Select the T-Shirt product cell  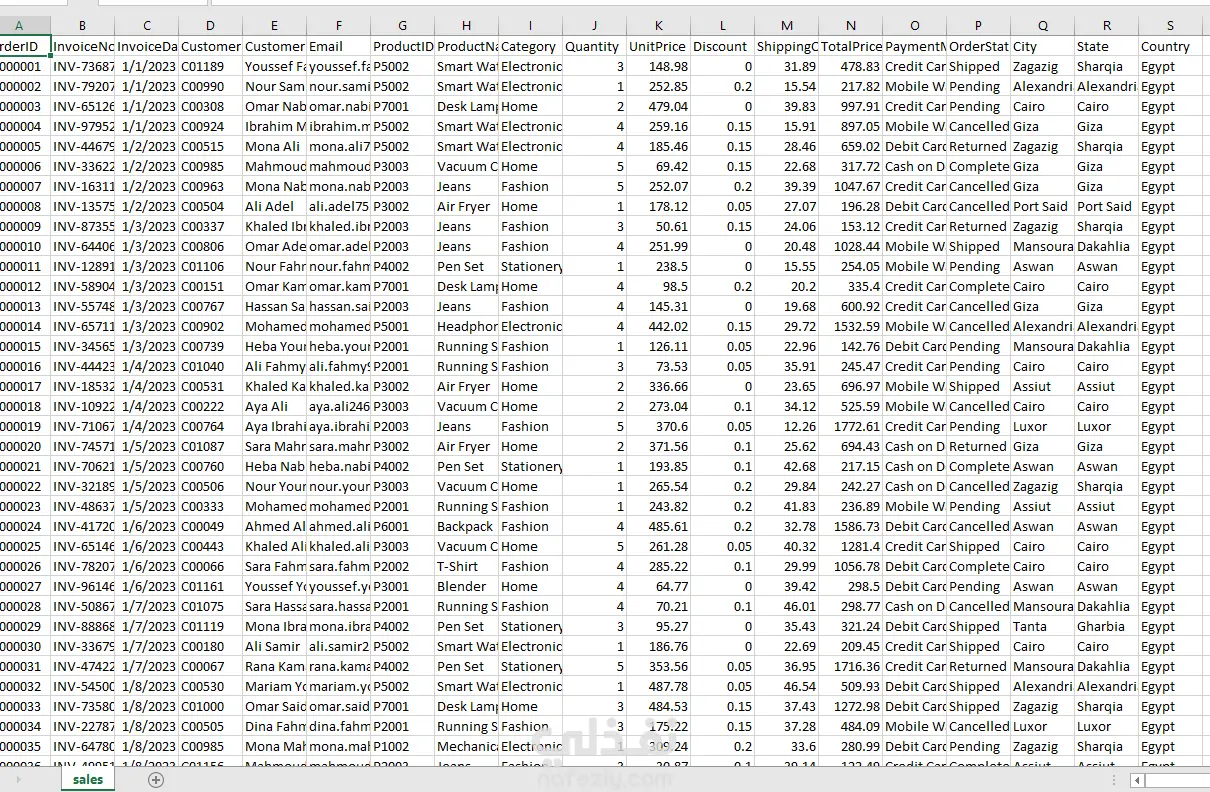467,566
